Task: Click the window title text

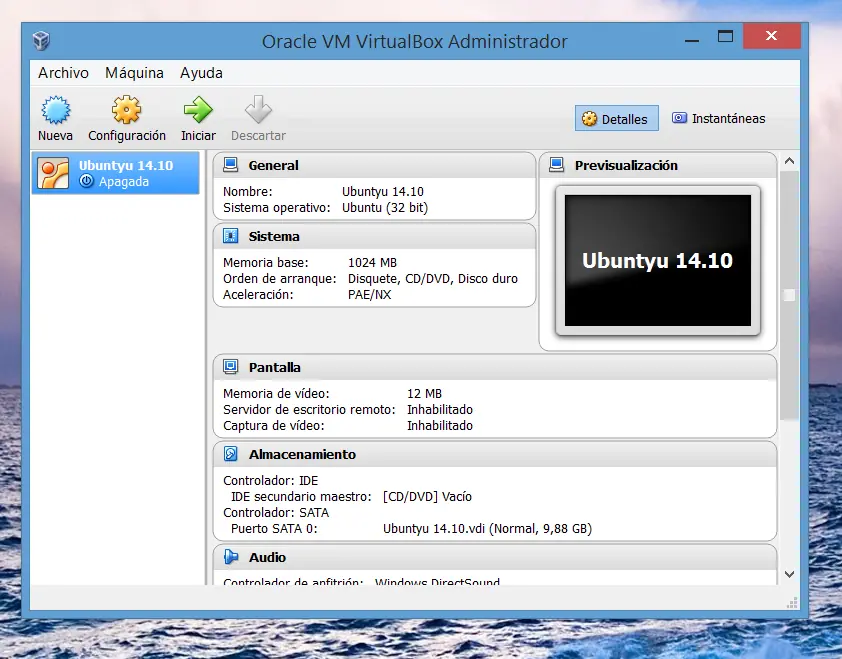Action: [415, 41]
